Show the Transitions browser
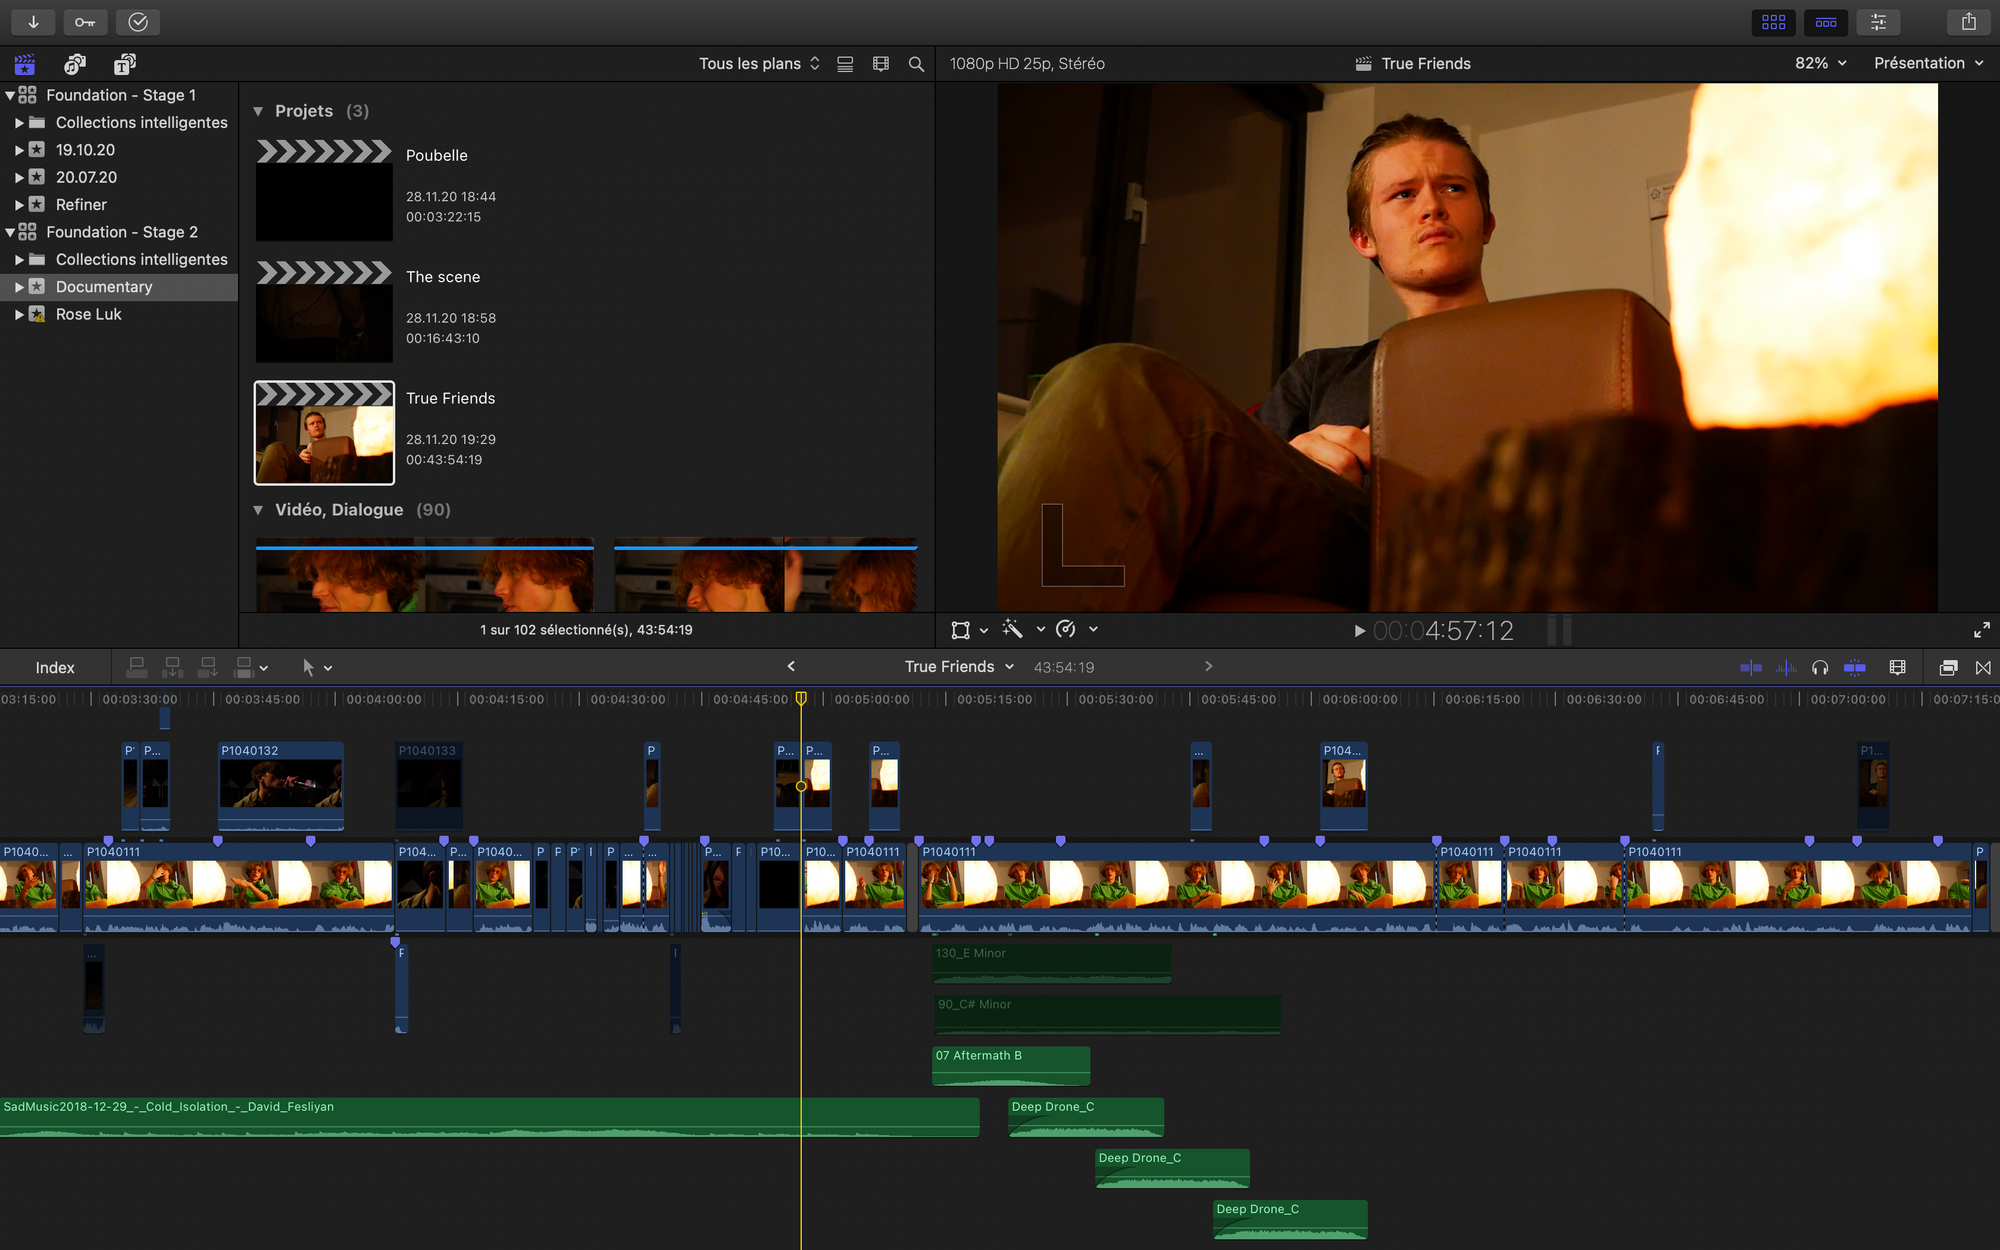 coord(1983,668)
